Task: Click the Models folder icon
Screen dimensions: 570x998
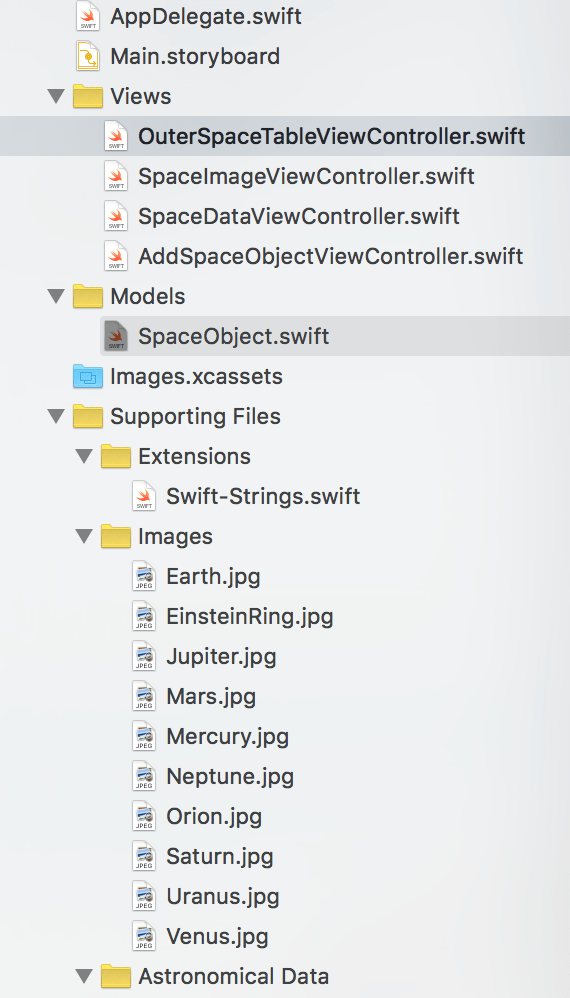Action: coord(88,297)
